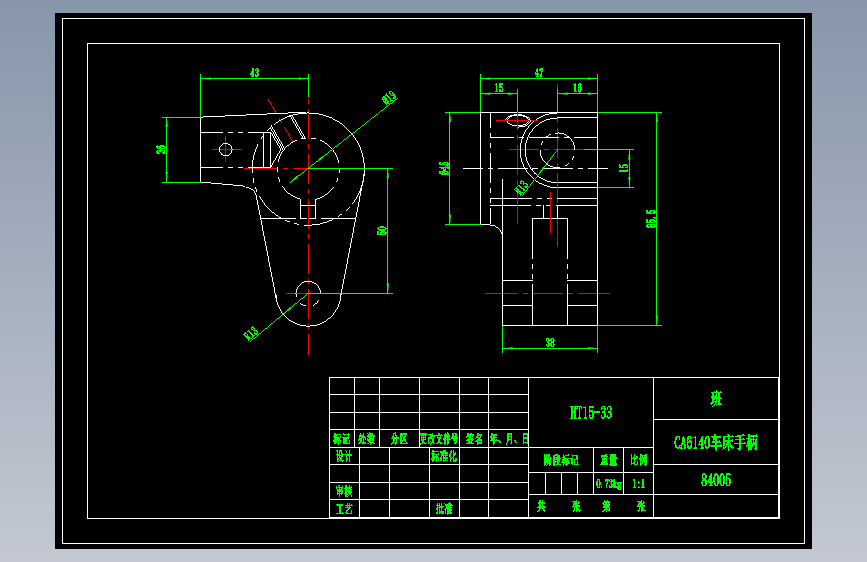Click the 分区 header cell
Image resolution: width=867 pixels, height=562 pixels.
[x=399, y=439]
